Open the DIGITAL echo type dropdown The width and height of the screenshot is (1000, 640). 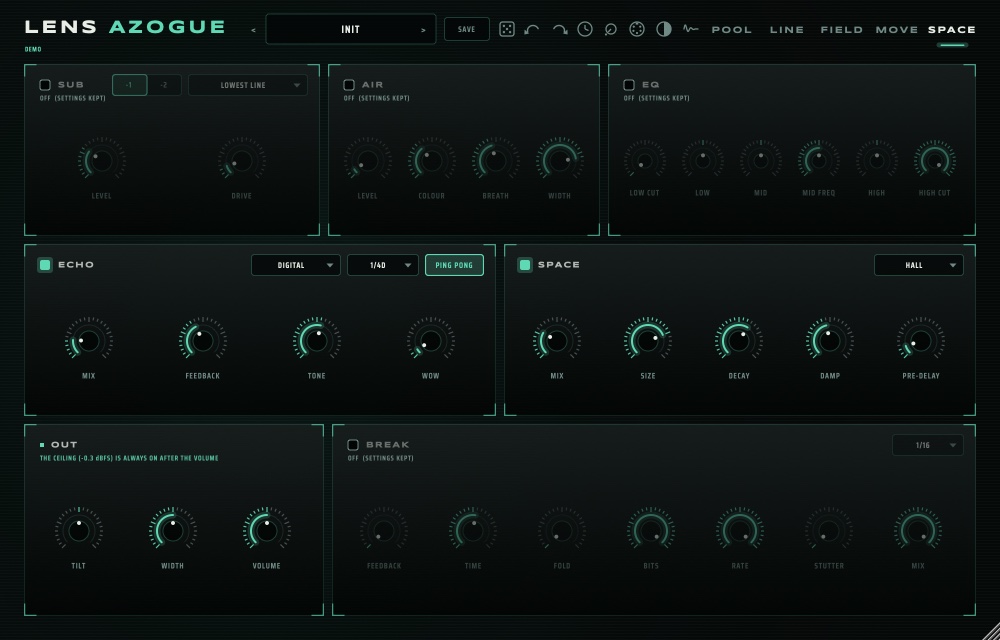pos(296,265)
